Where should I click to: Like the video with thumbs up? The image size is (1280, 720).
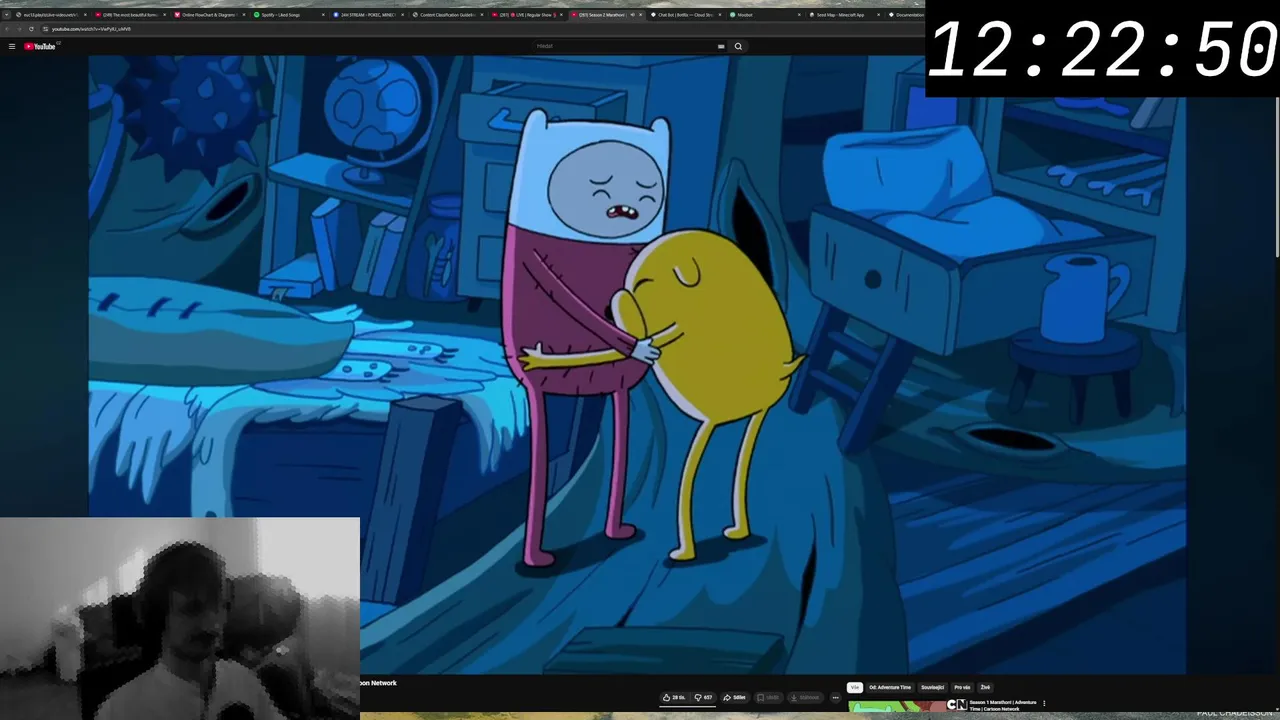[x=673, y=697]
